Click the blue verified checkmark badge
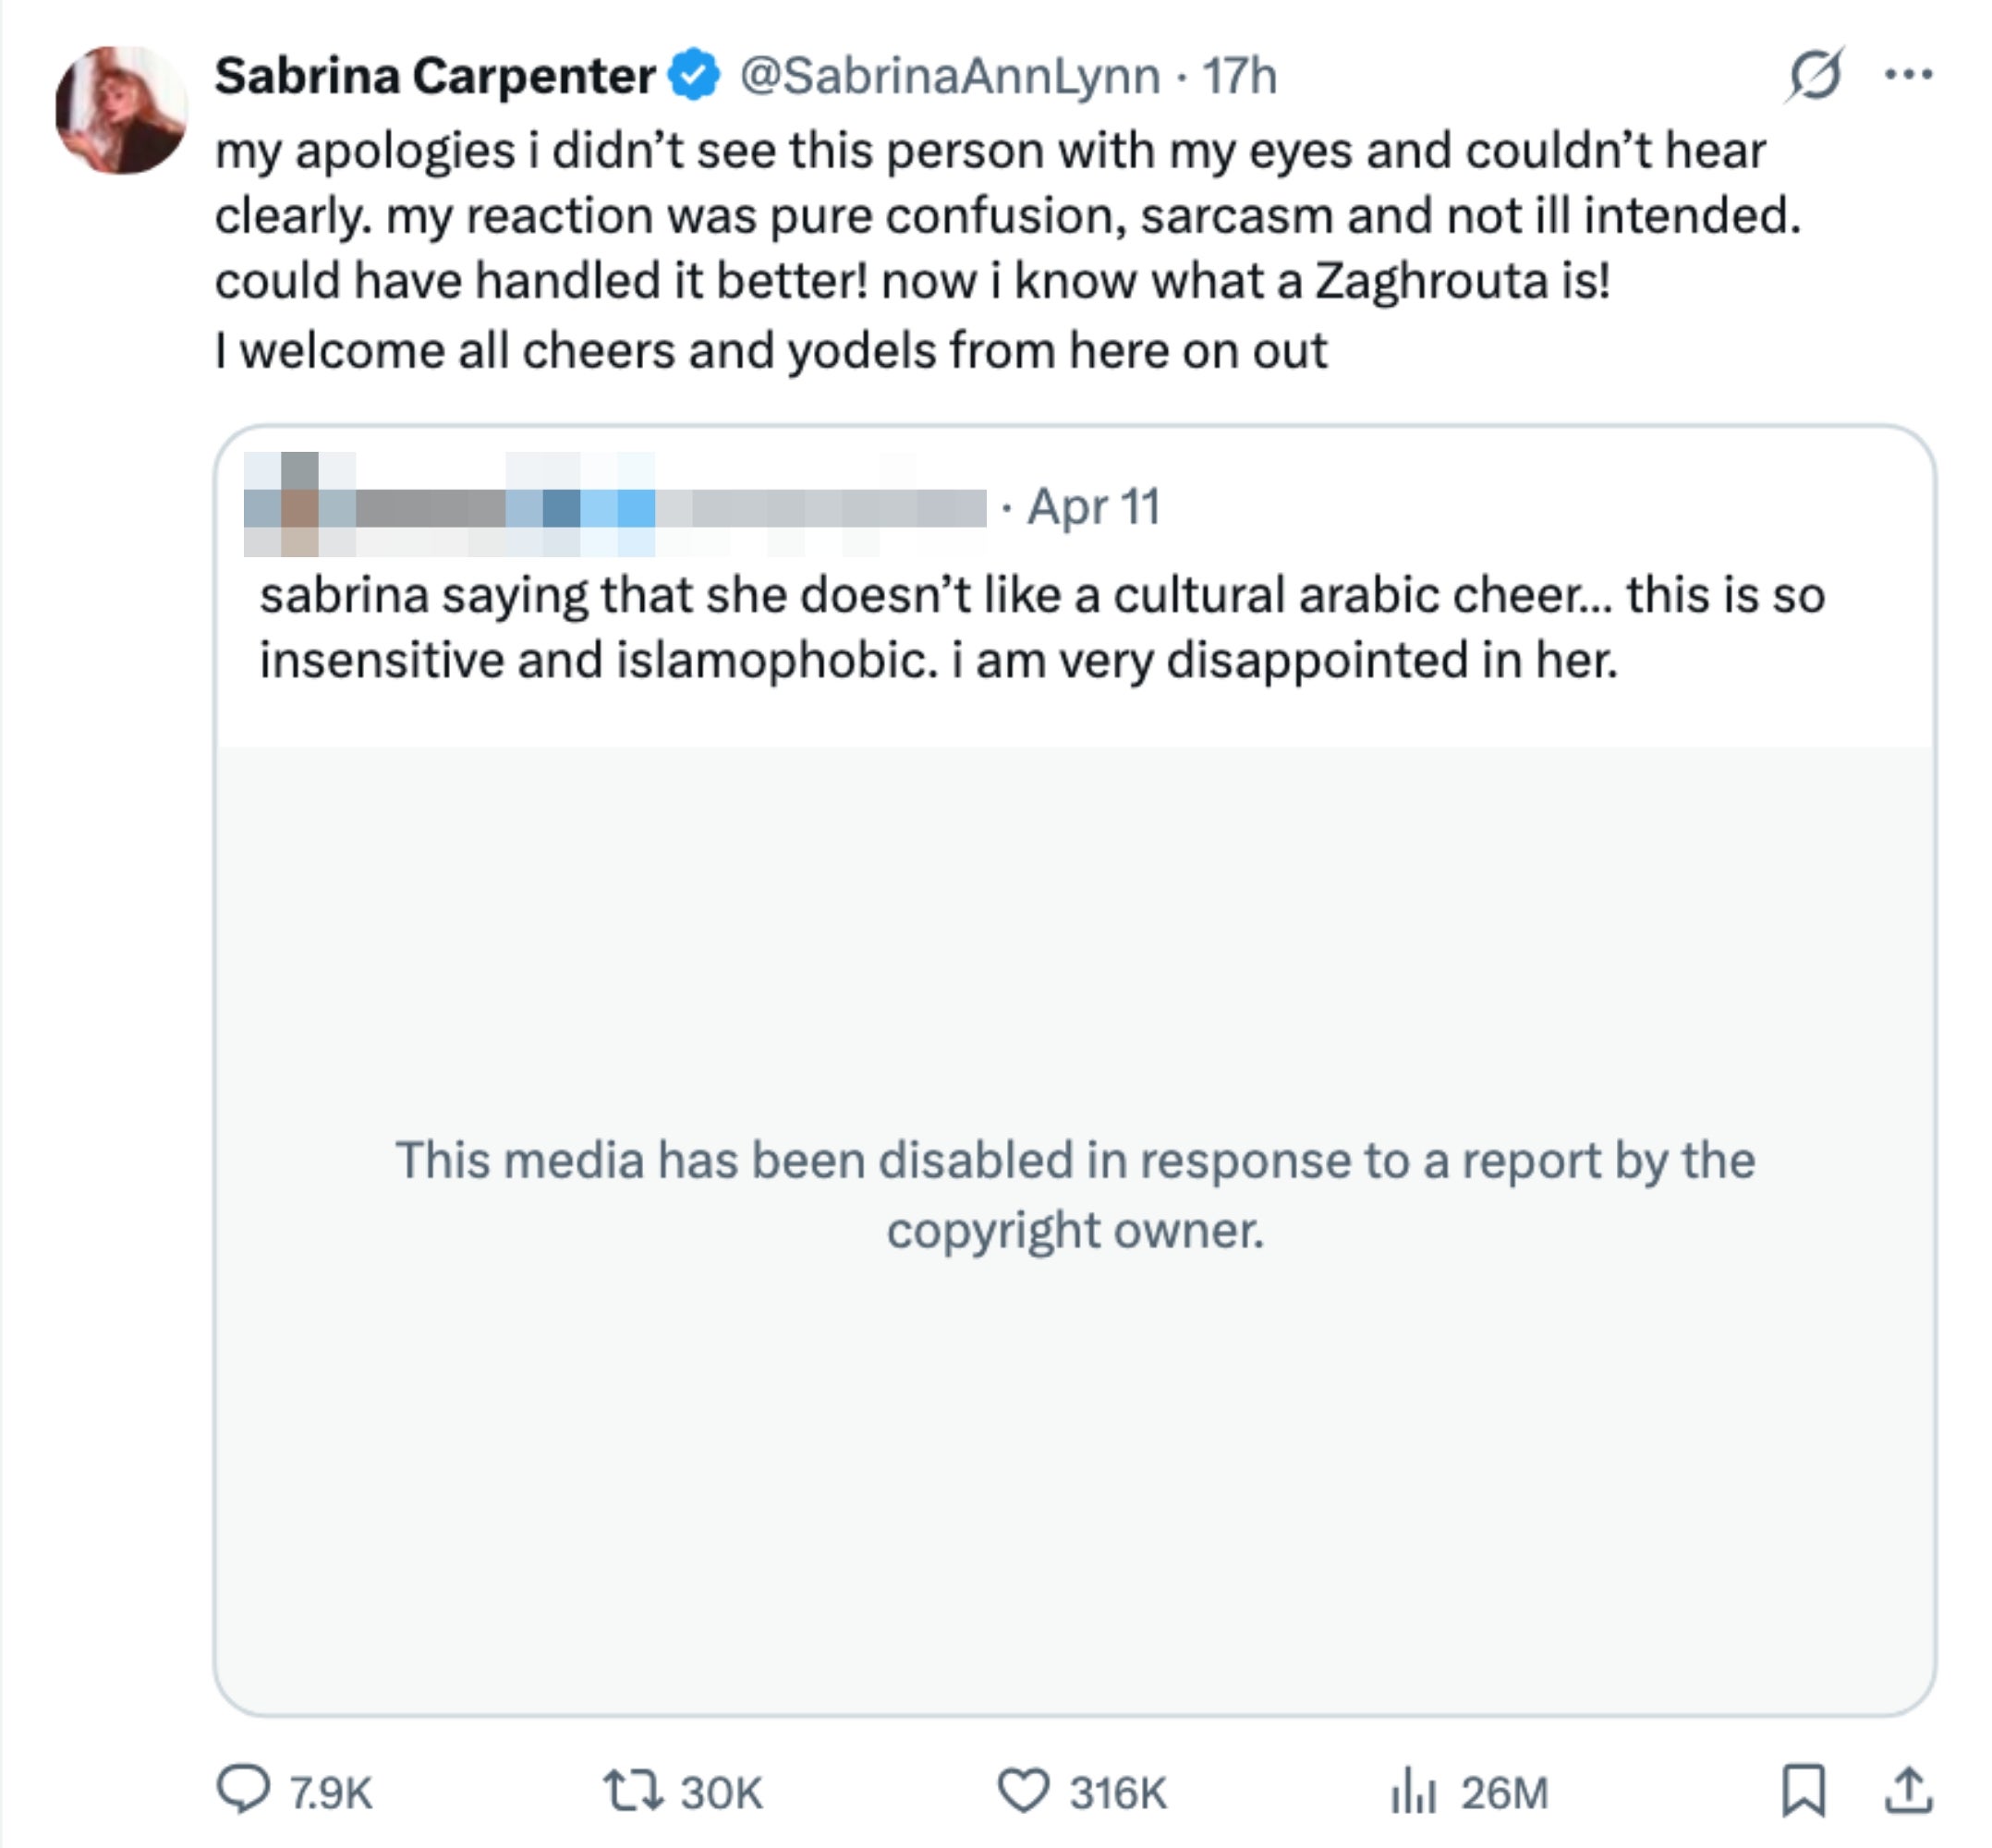 [694, 76]
